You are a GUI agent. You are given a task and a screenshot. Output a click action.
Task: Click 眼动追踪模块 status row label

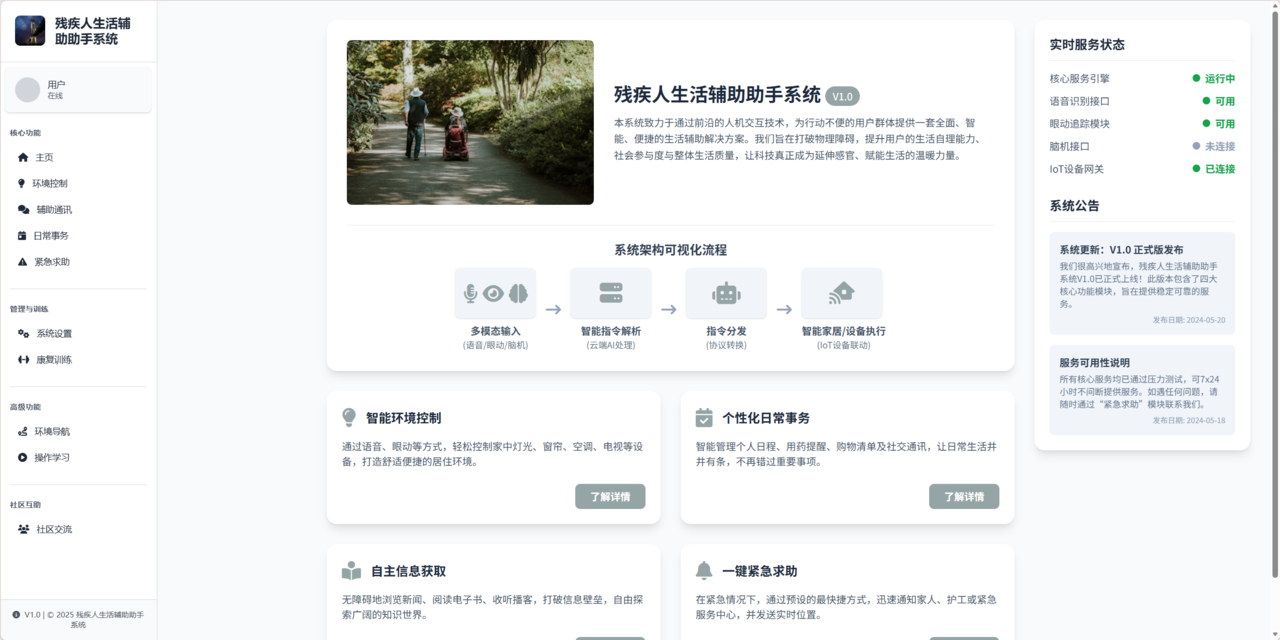coord(1079,124)
